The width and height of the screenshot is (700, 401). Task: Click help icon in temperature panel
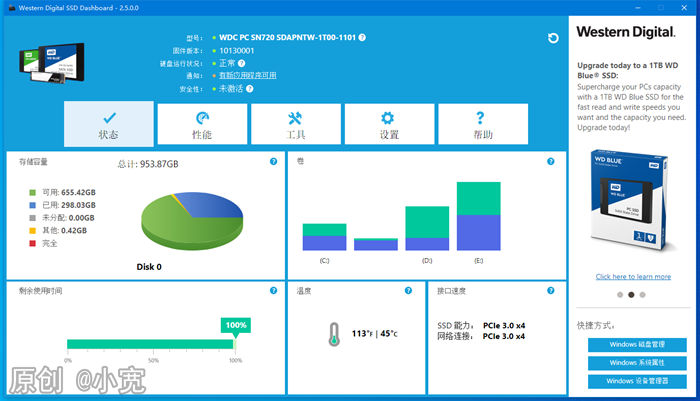(x=408, y=291)
